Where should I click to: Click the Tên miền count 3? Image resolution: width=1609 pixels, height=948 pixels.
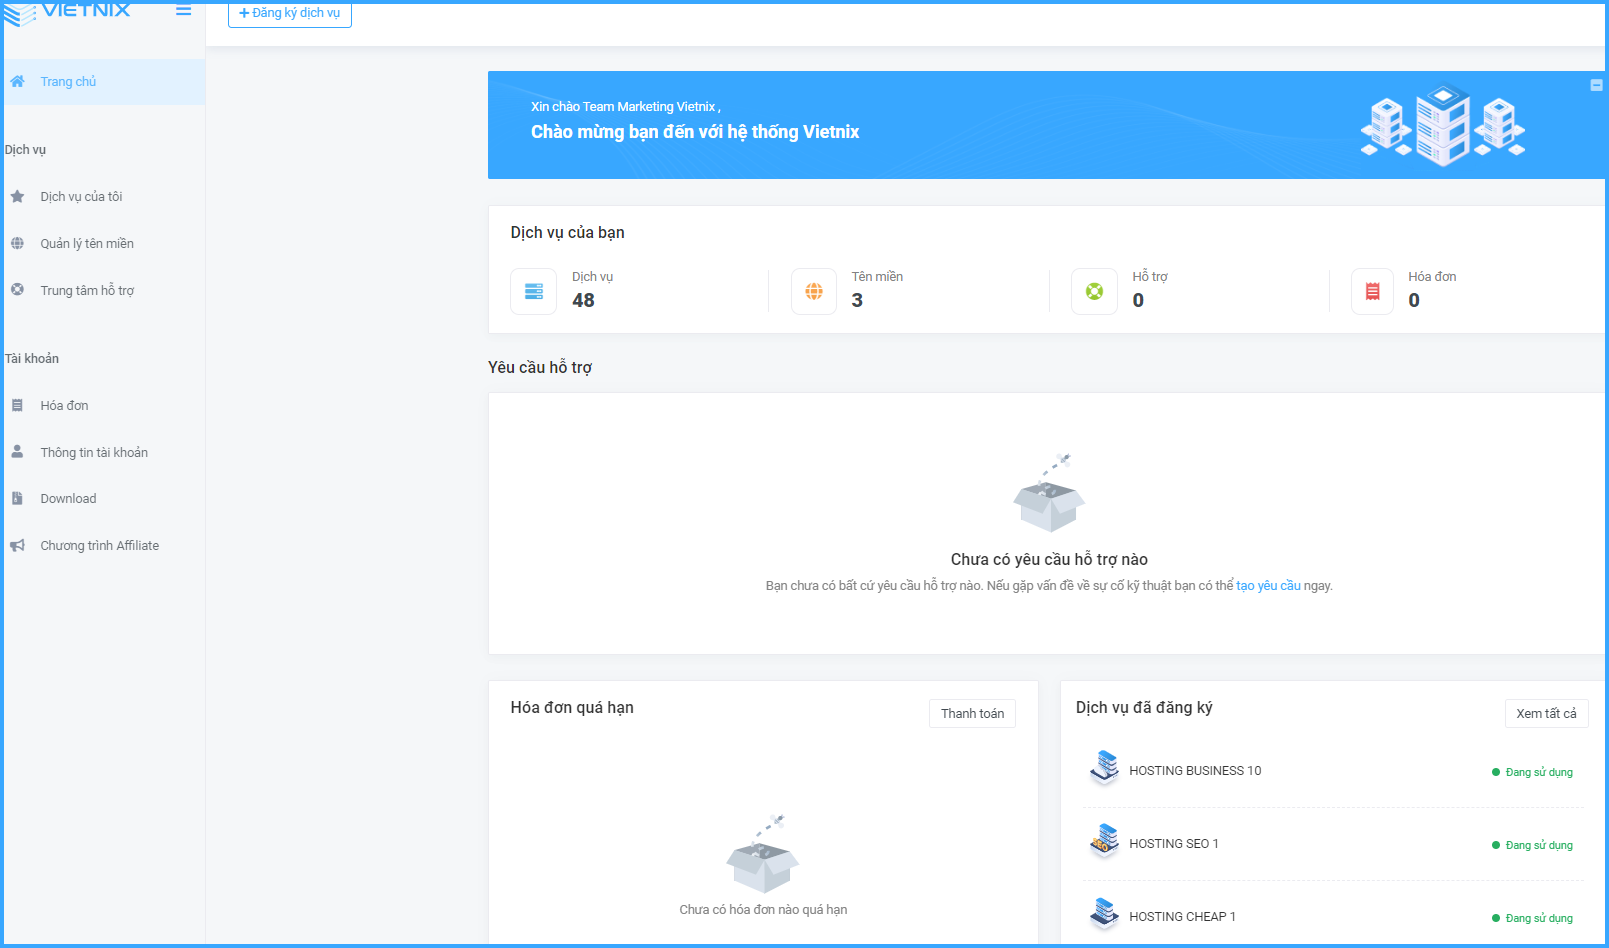click(857, 300)
